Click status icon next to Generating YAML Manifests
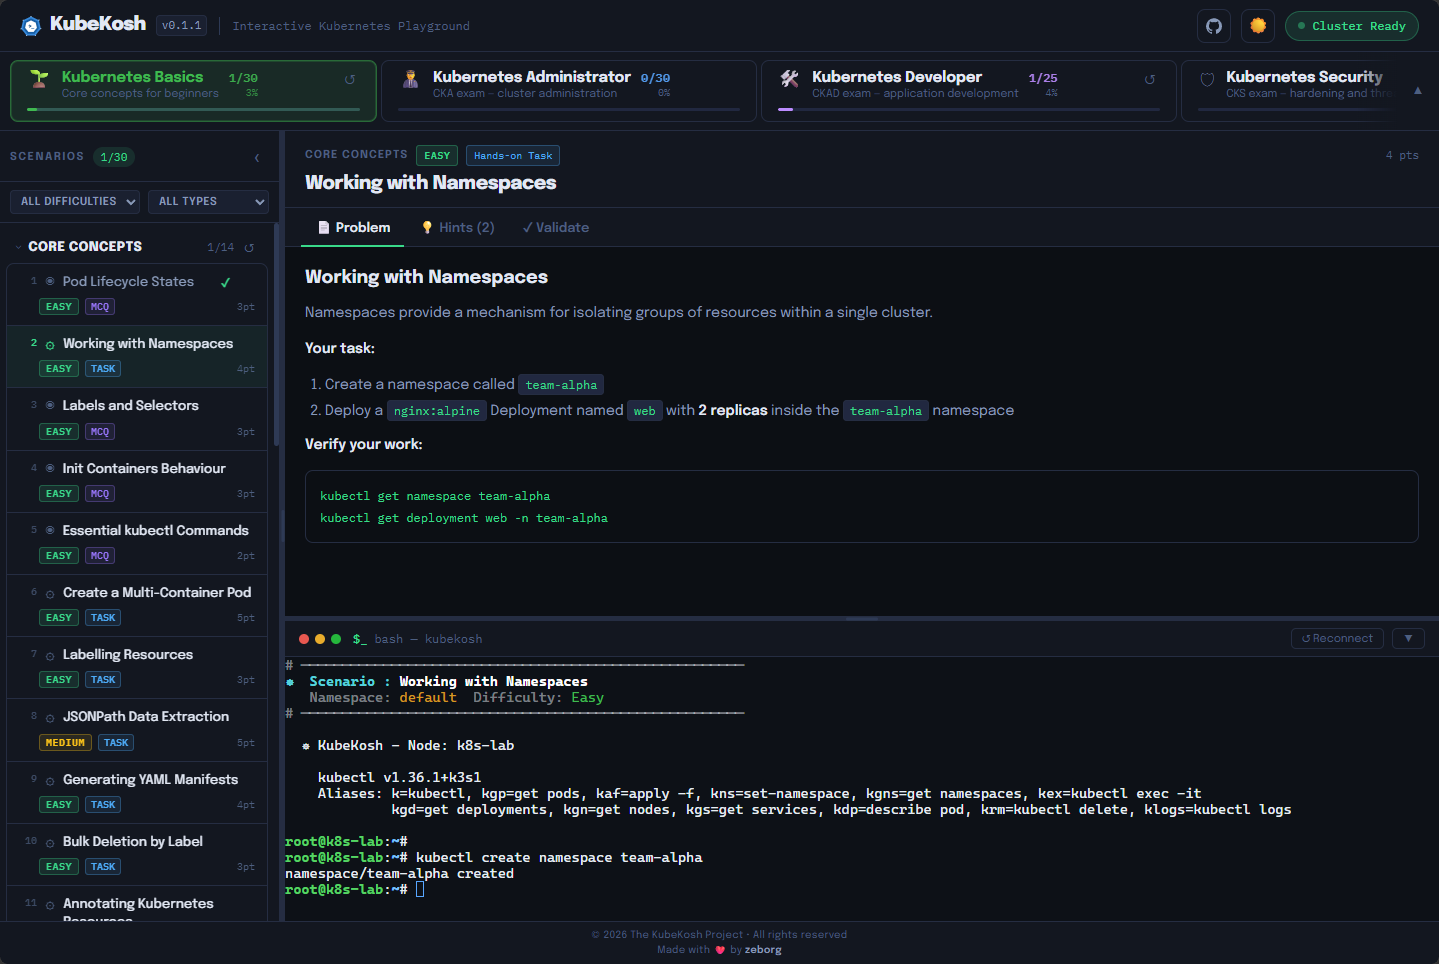The width and height of the screenshot is (1439, 964). click(50, 781)
